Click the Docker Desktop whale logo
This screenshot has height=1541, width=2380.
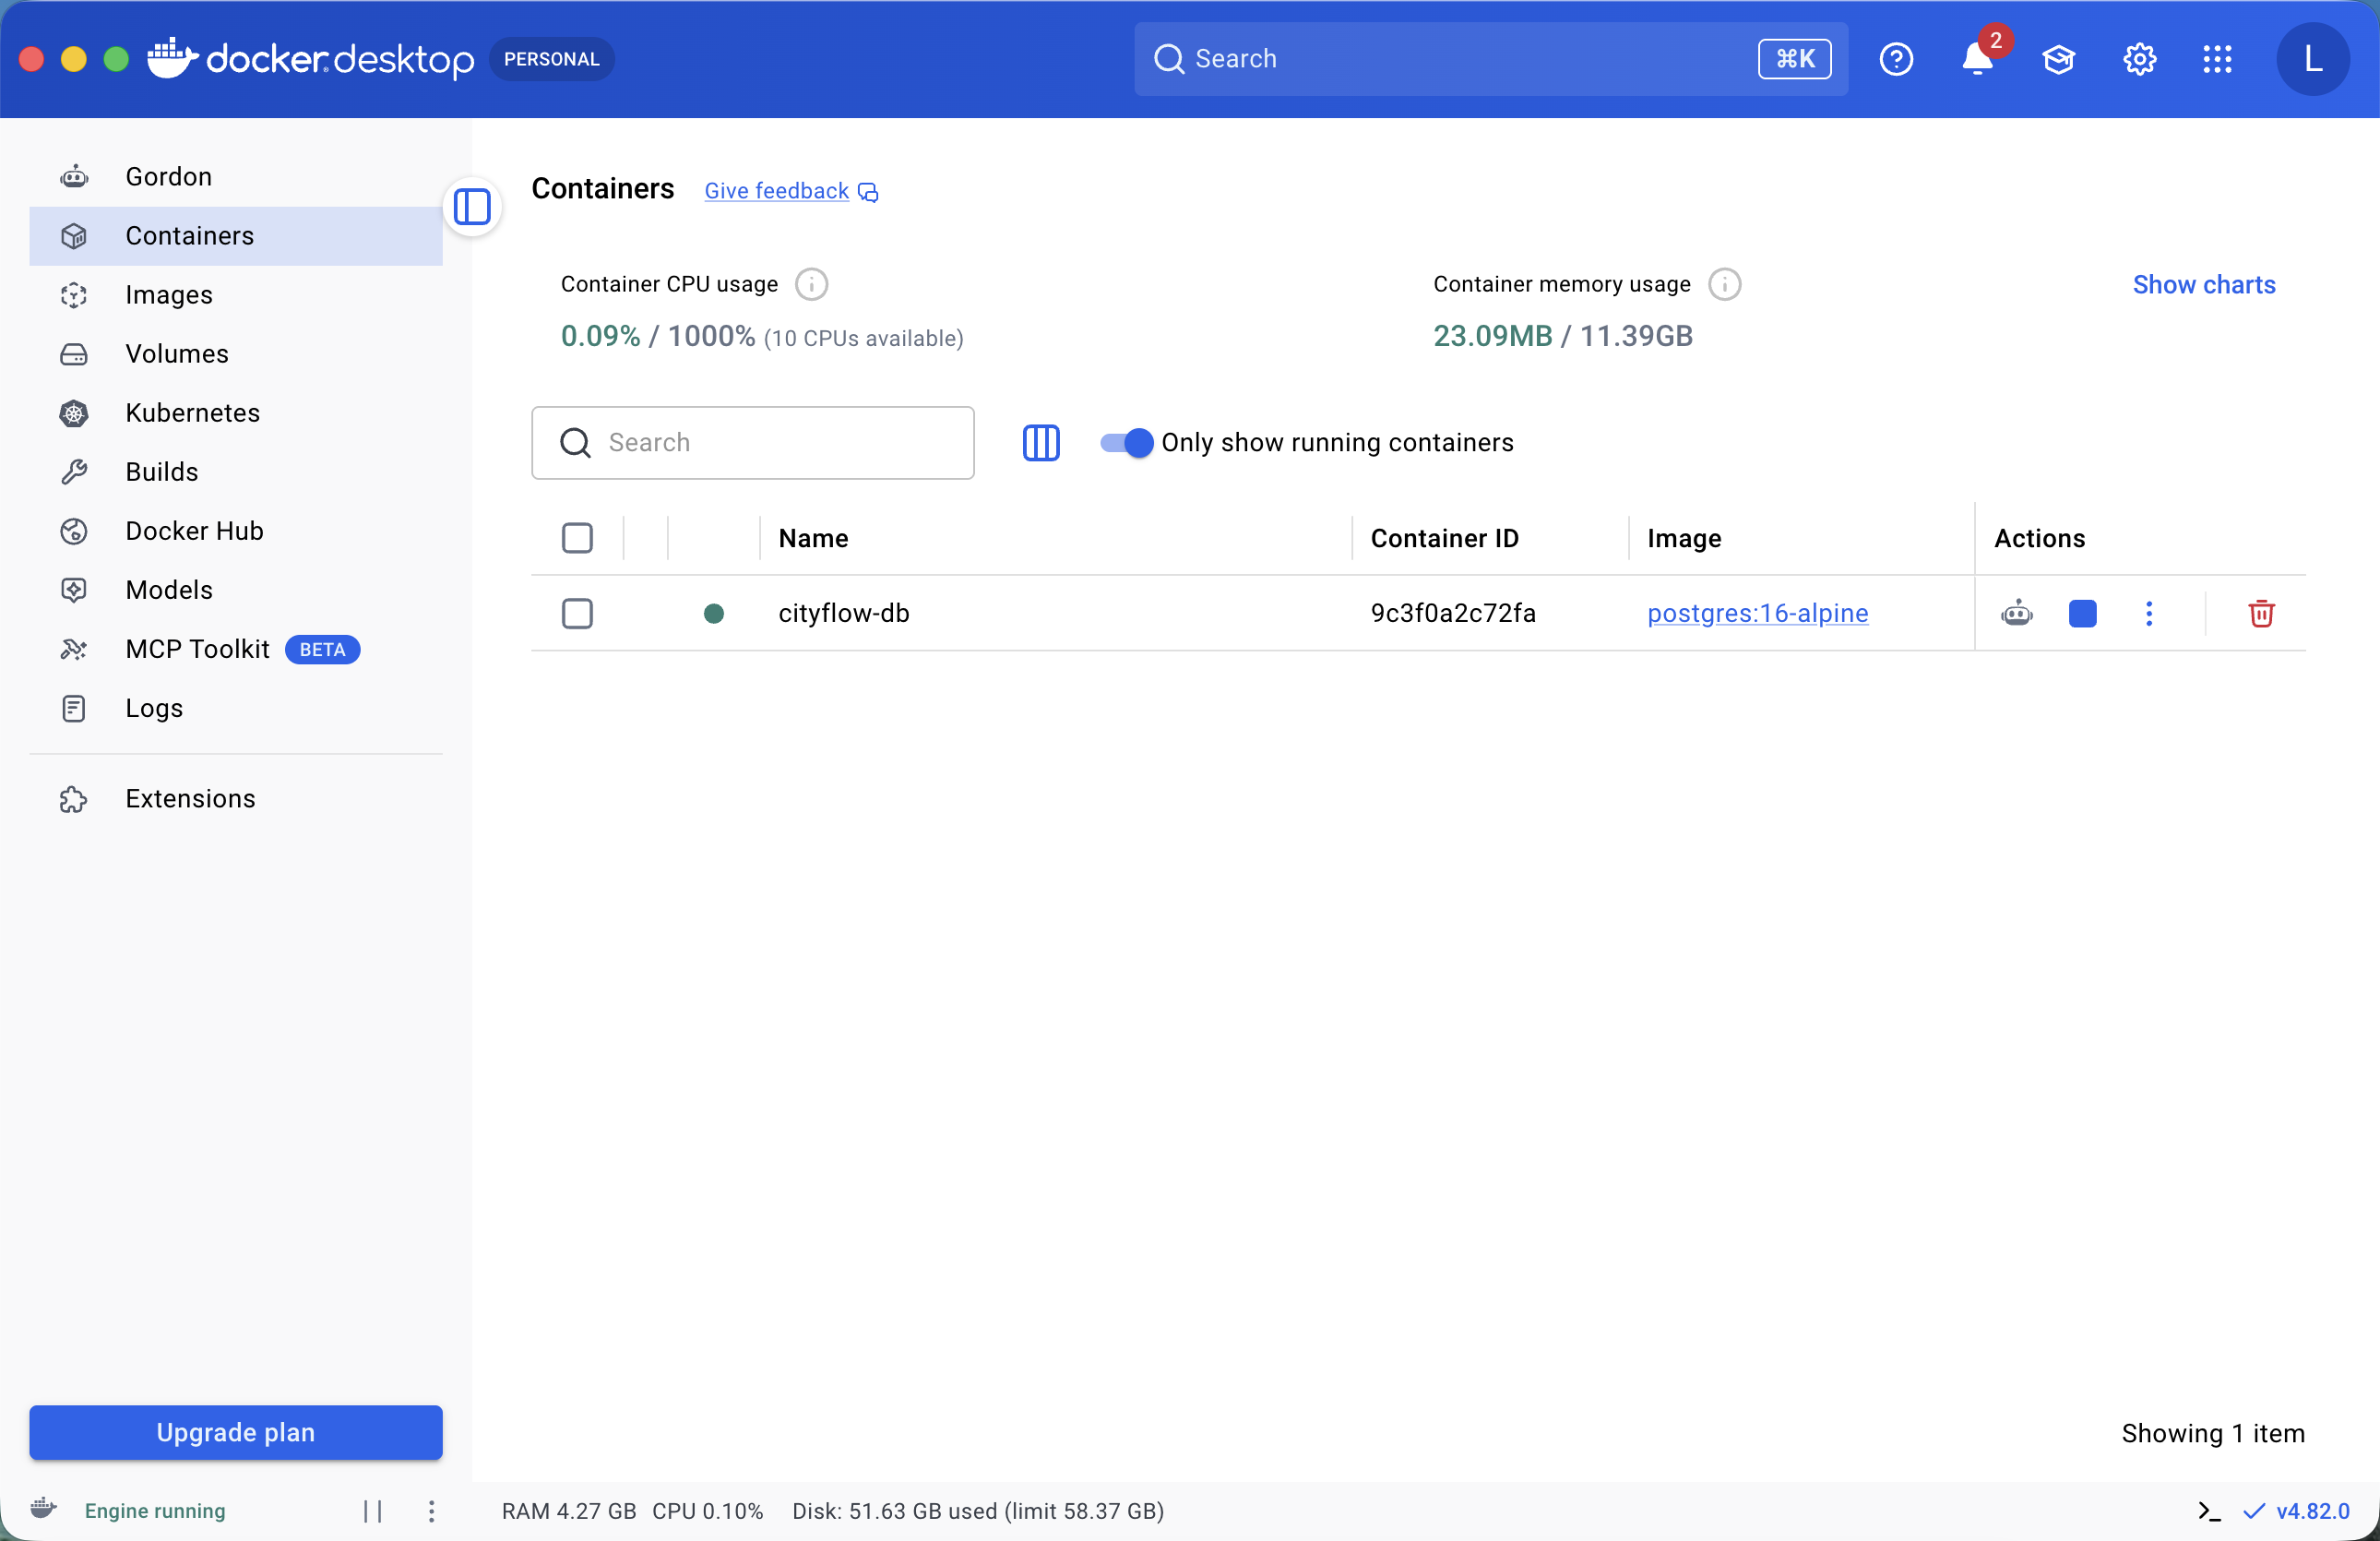[172, 58]
